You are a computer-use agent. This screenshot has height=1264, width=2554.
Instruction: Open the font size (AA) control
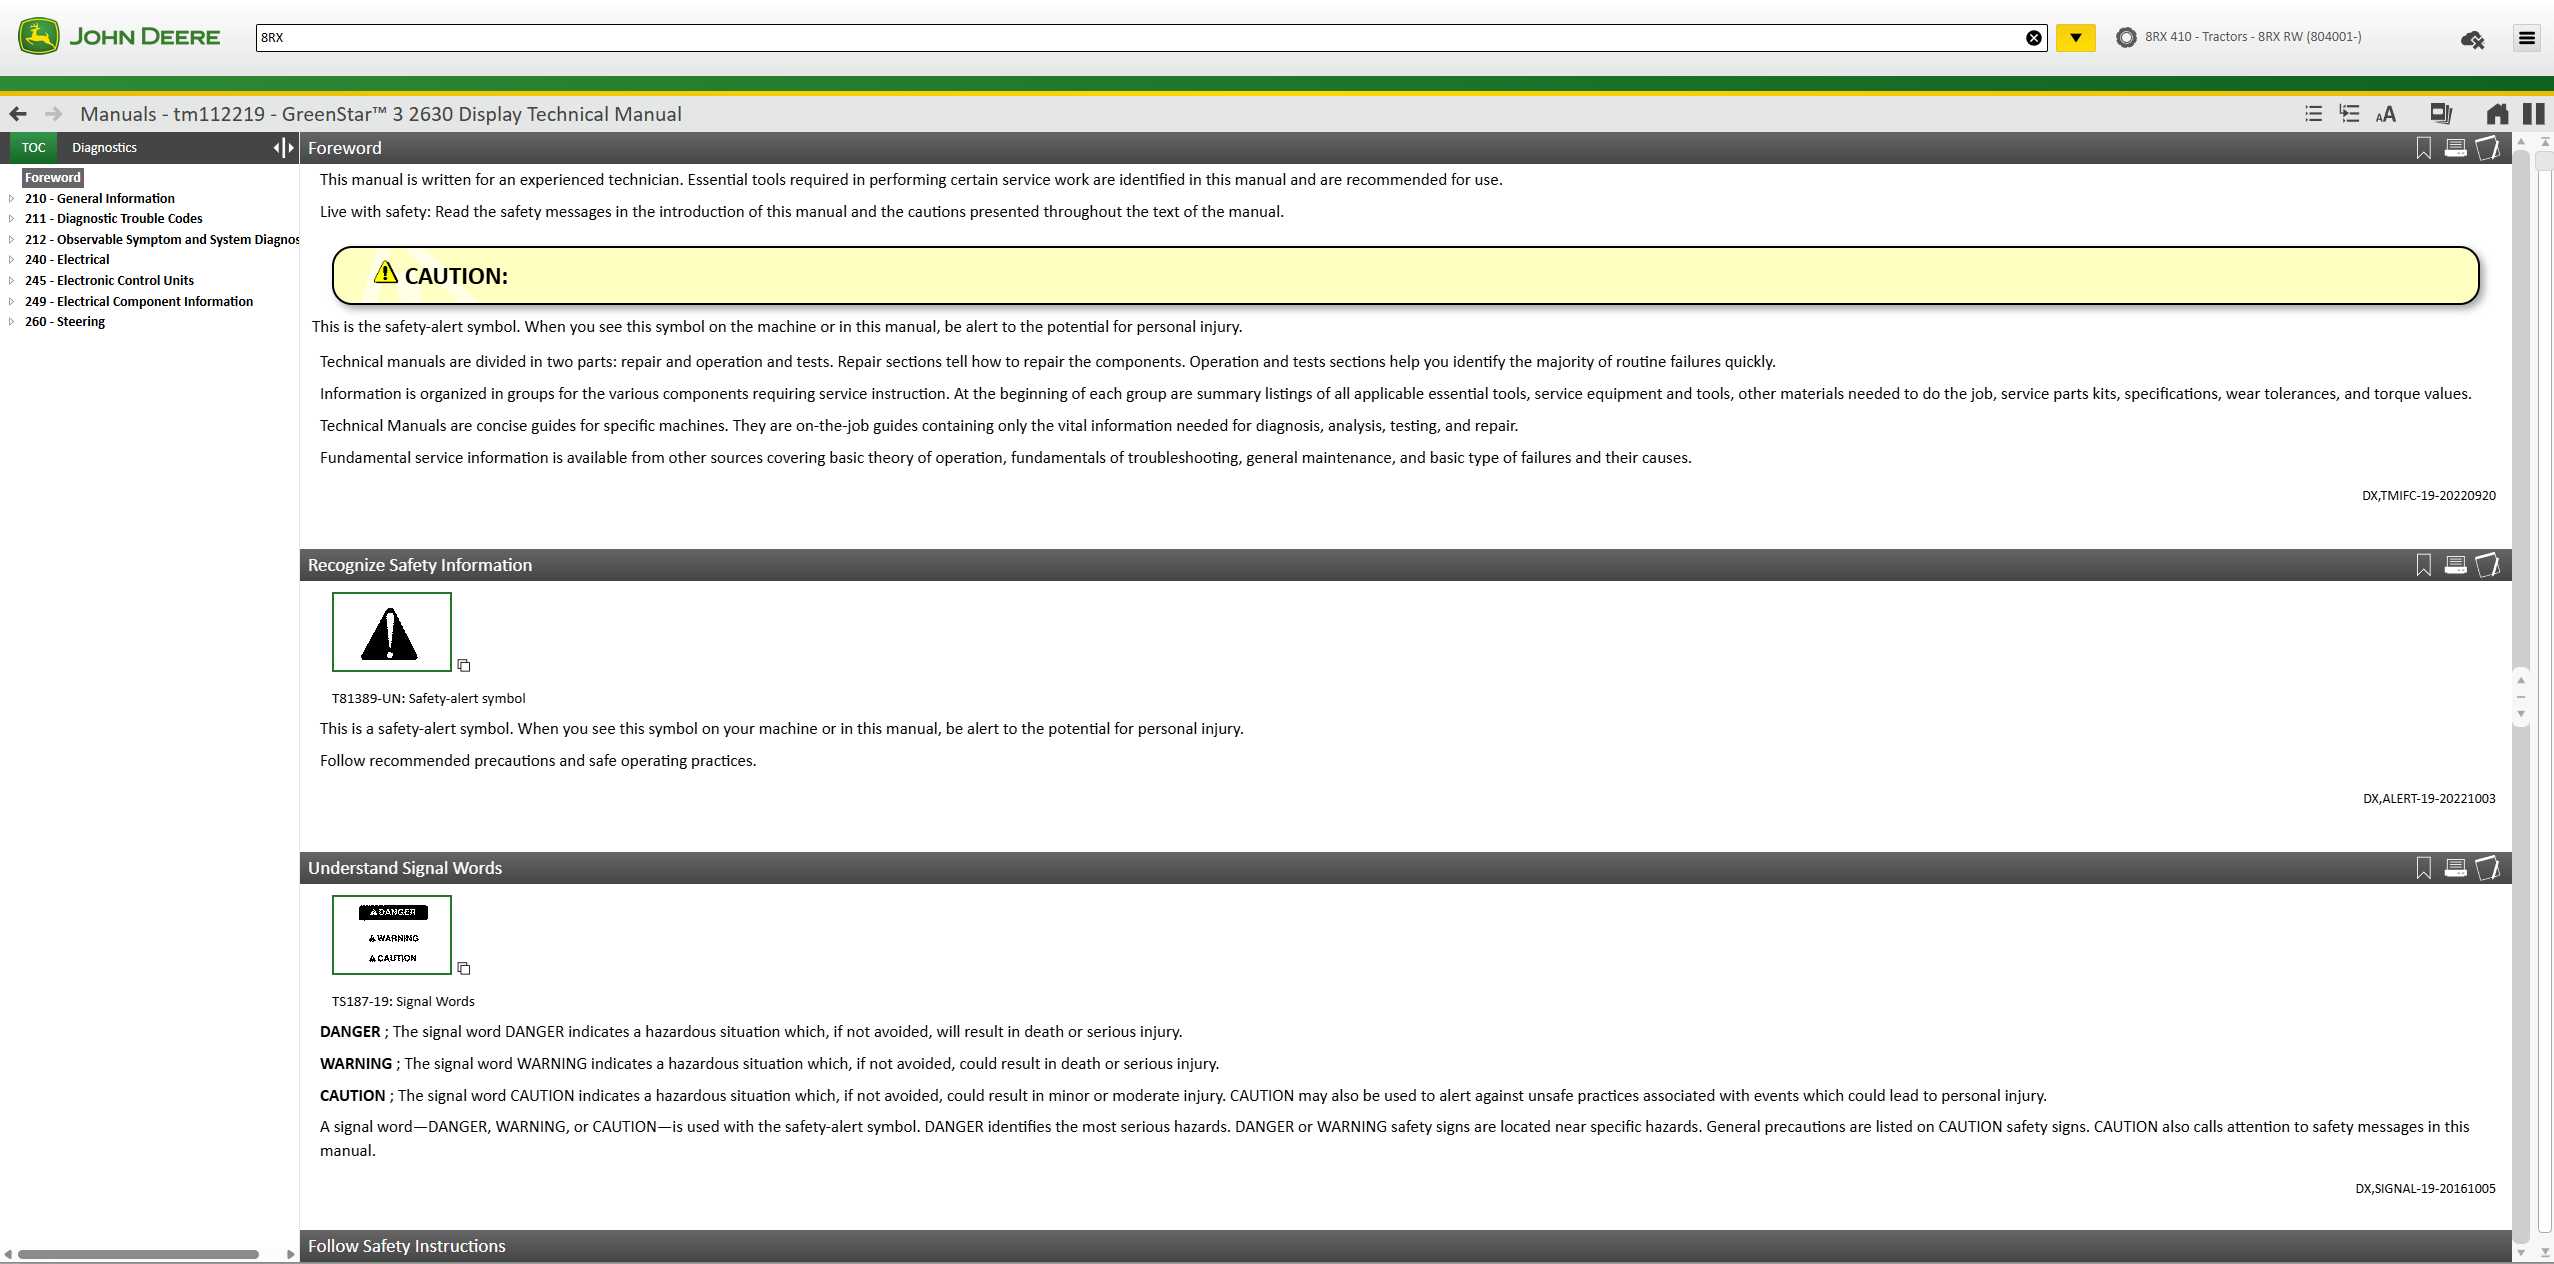[2386, 114]
